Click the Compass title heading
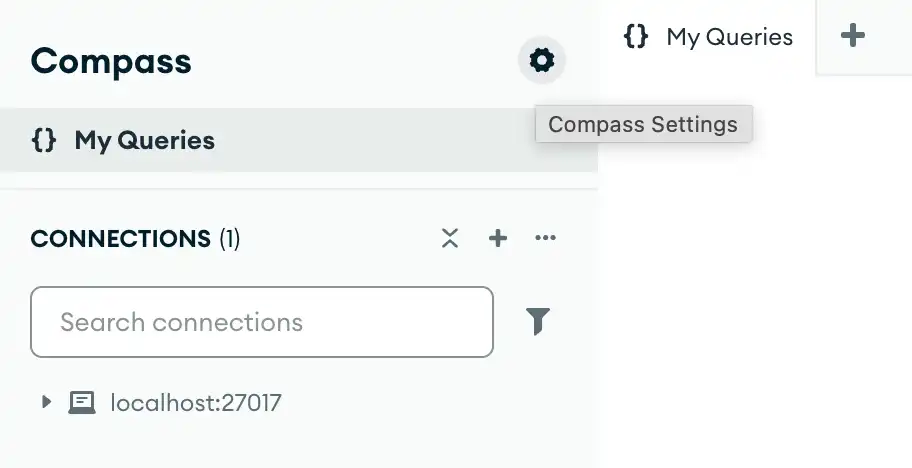This screenshot has height=468, width=912. pyautogui.click(x=111, y=62)
